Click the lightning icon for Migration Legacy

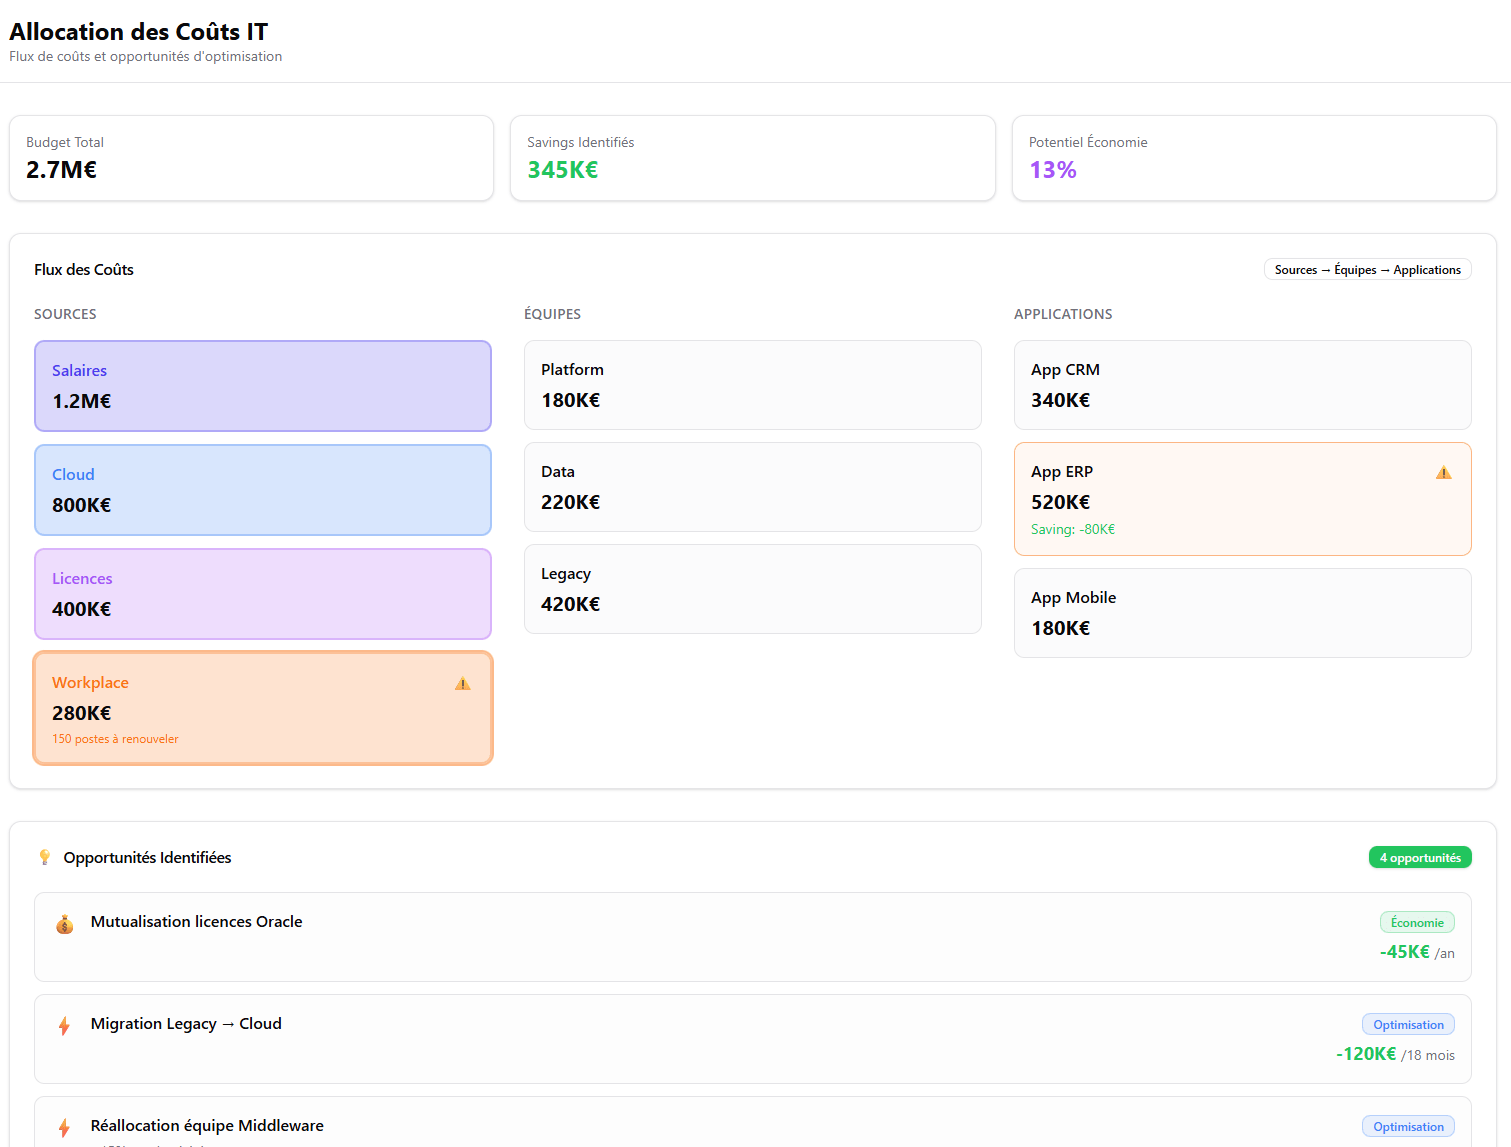tap(64, 1026)
